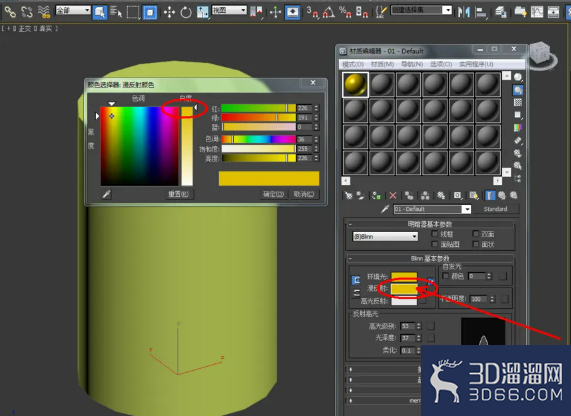Toggle the Spinner Snap icon

pos(362,12)
